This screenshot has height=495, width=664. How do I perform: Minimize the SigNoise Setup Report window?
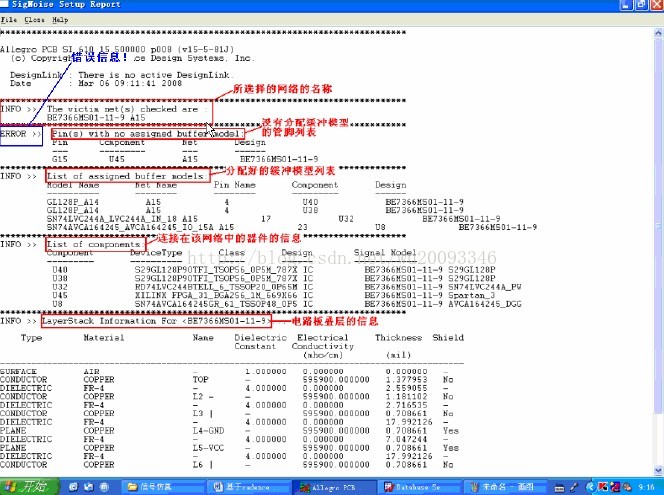(x=628, y=5)
